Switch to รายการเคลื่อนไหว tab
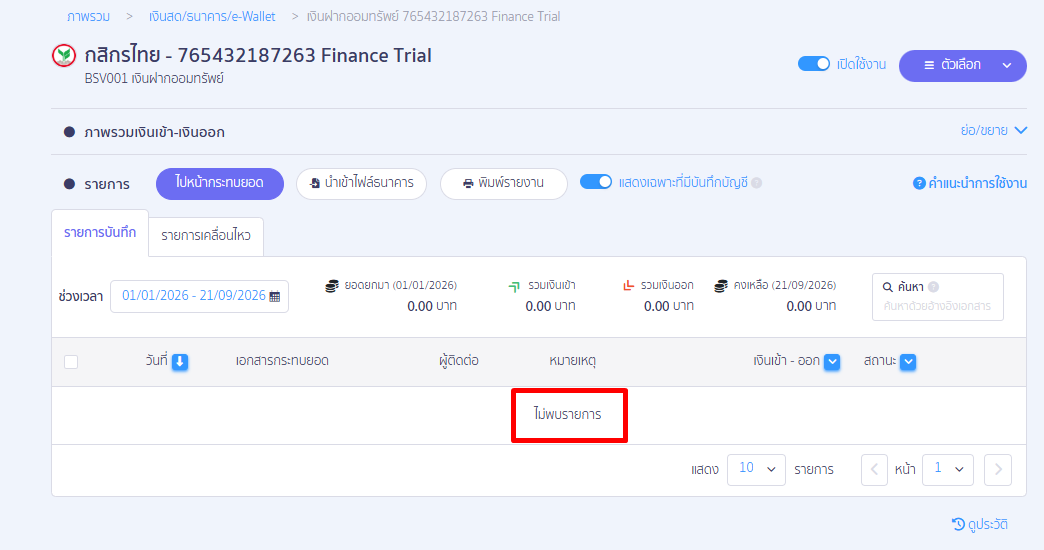Screen dimensions: 1044x550 [x=206, y=236]
